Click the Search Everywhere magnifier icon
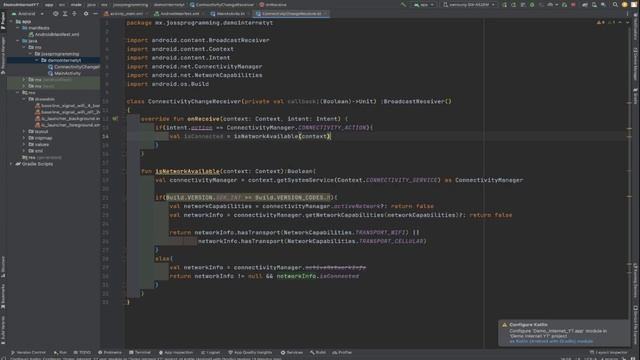640x360 pixels. [x=615, y=4]
